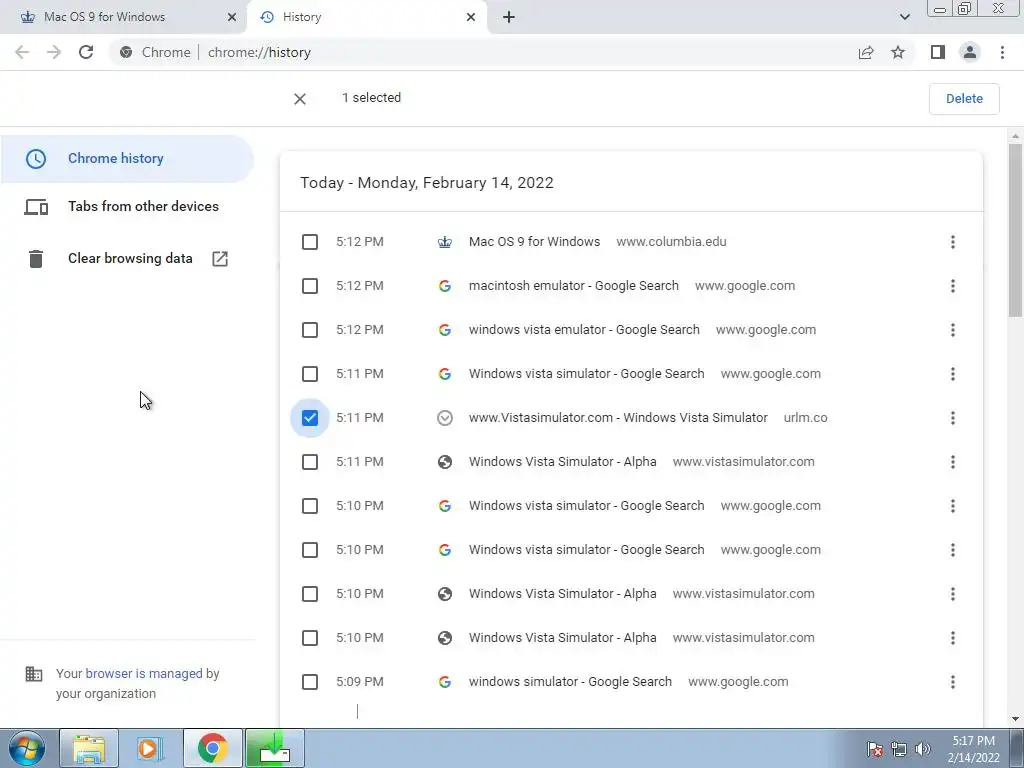Screen dimensions: 1024x768
Task: Close the History tab
Action: tap(471, 17)
